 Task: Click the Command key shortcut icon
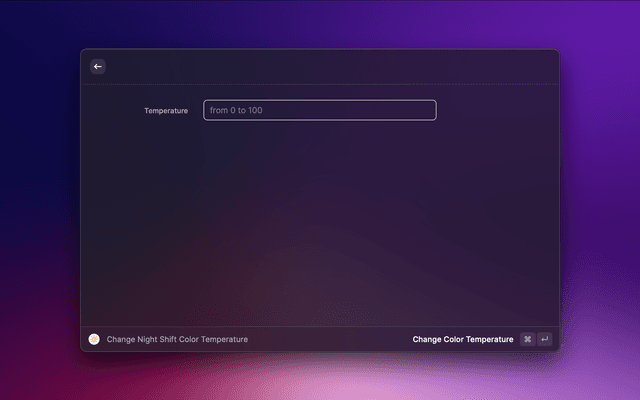[527, 339]
